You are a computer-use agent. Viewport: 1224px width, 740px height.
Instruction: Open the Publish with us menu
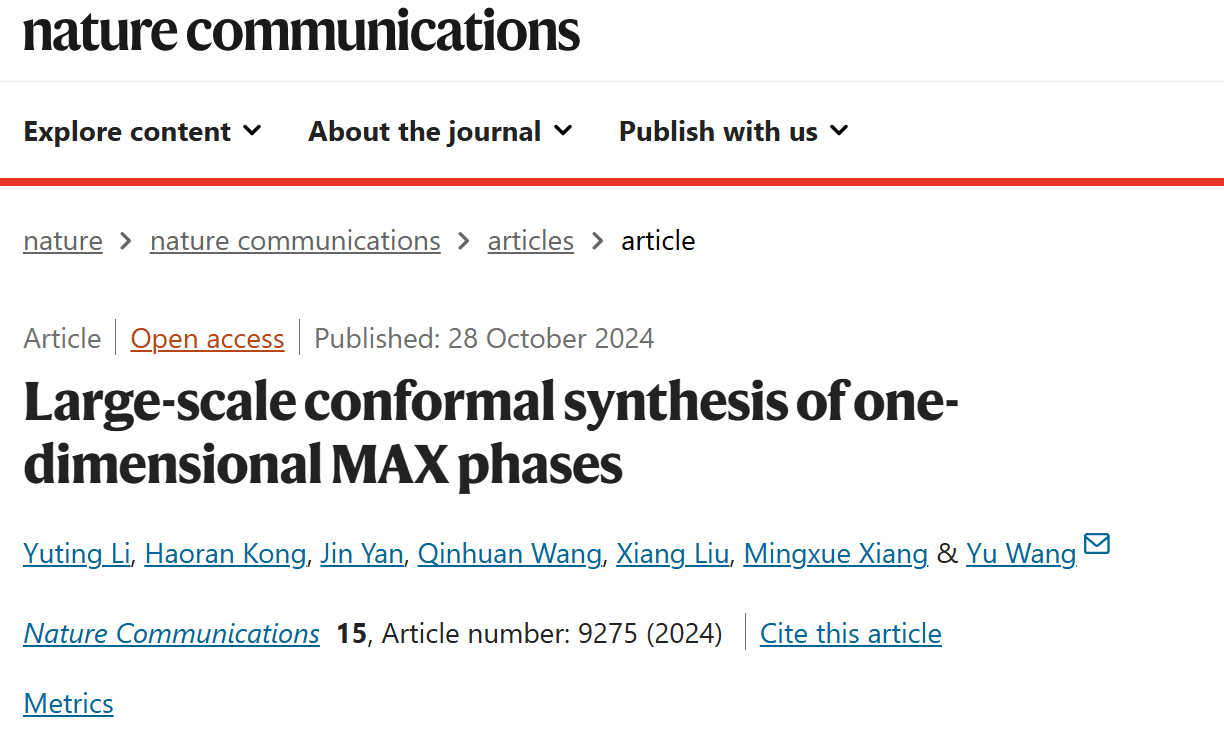click(x=734, y=131)
